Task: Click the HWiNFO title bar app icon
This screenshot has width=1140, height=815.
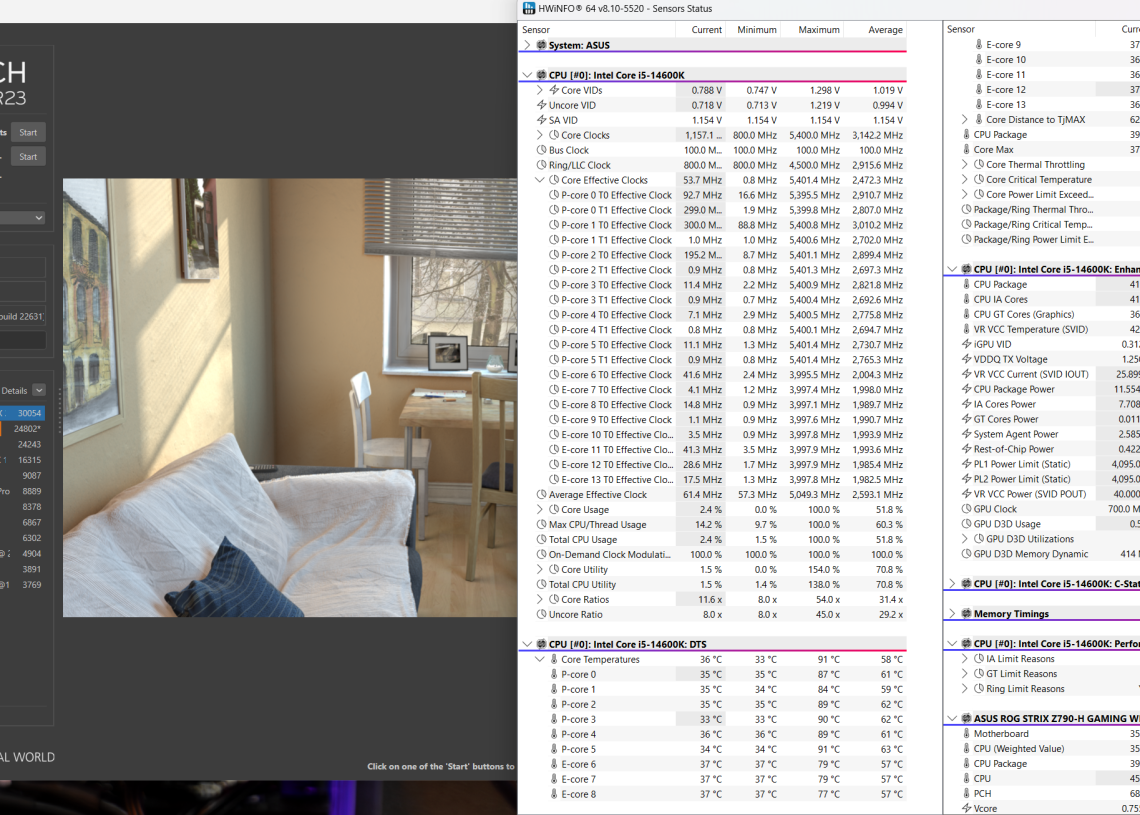Action: coord(529,9)
